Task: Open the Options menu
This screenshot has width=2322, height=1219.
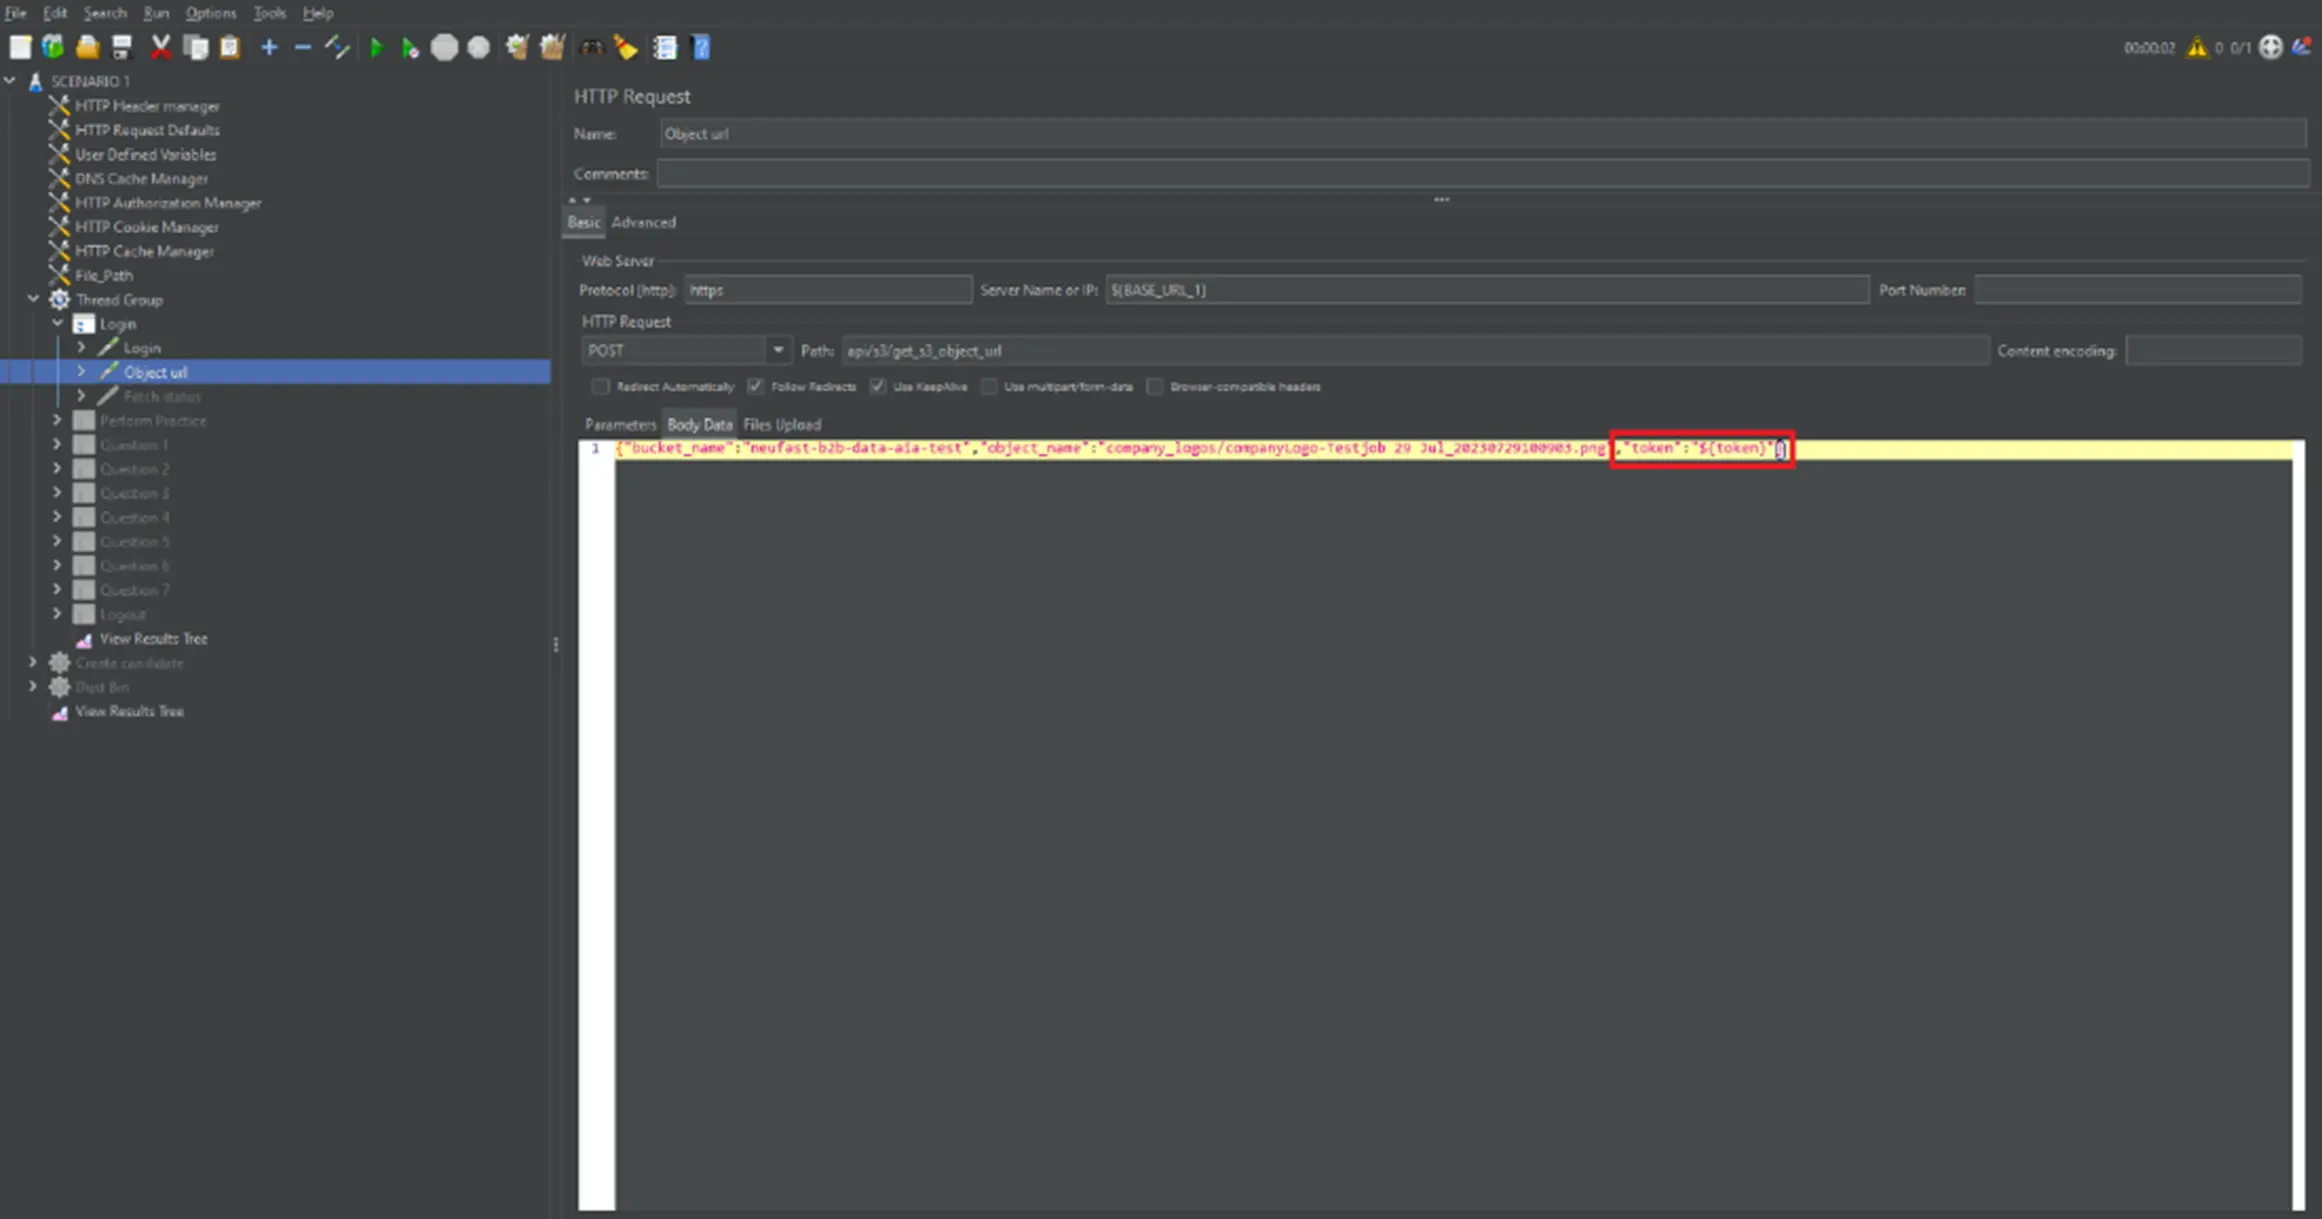Action: (210, 13)
